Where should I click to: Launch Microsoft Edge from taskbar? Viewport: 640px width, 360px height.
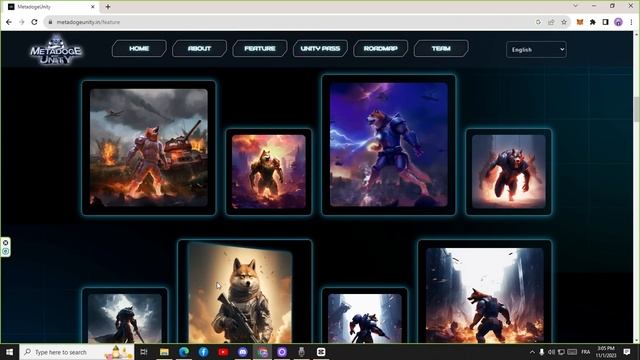click(184, 352)
